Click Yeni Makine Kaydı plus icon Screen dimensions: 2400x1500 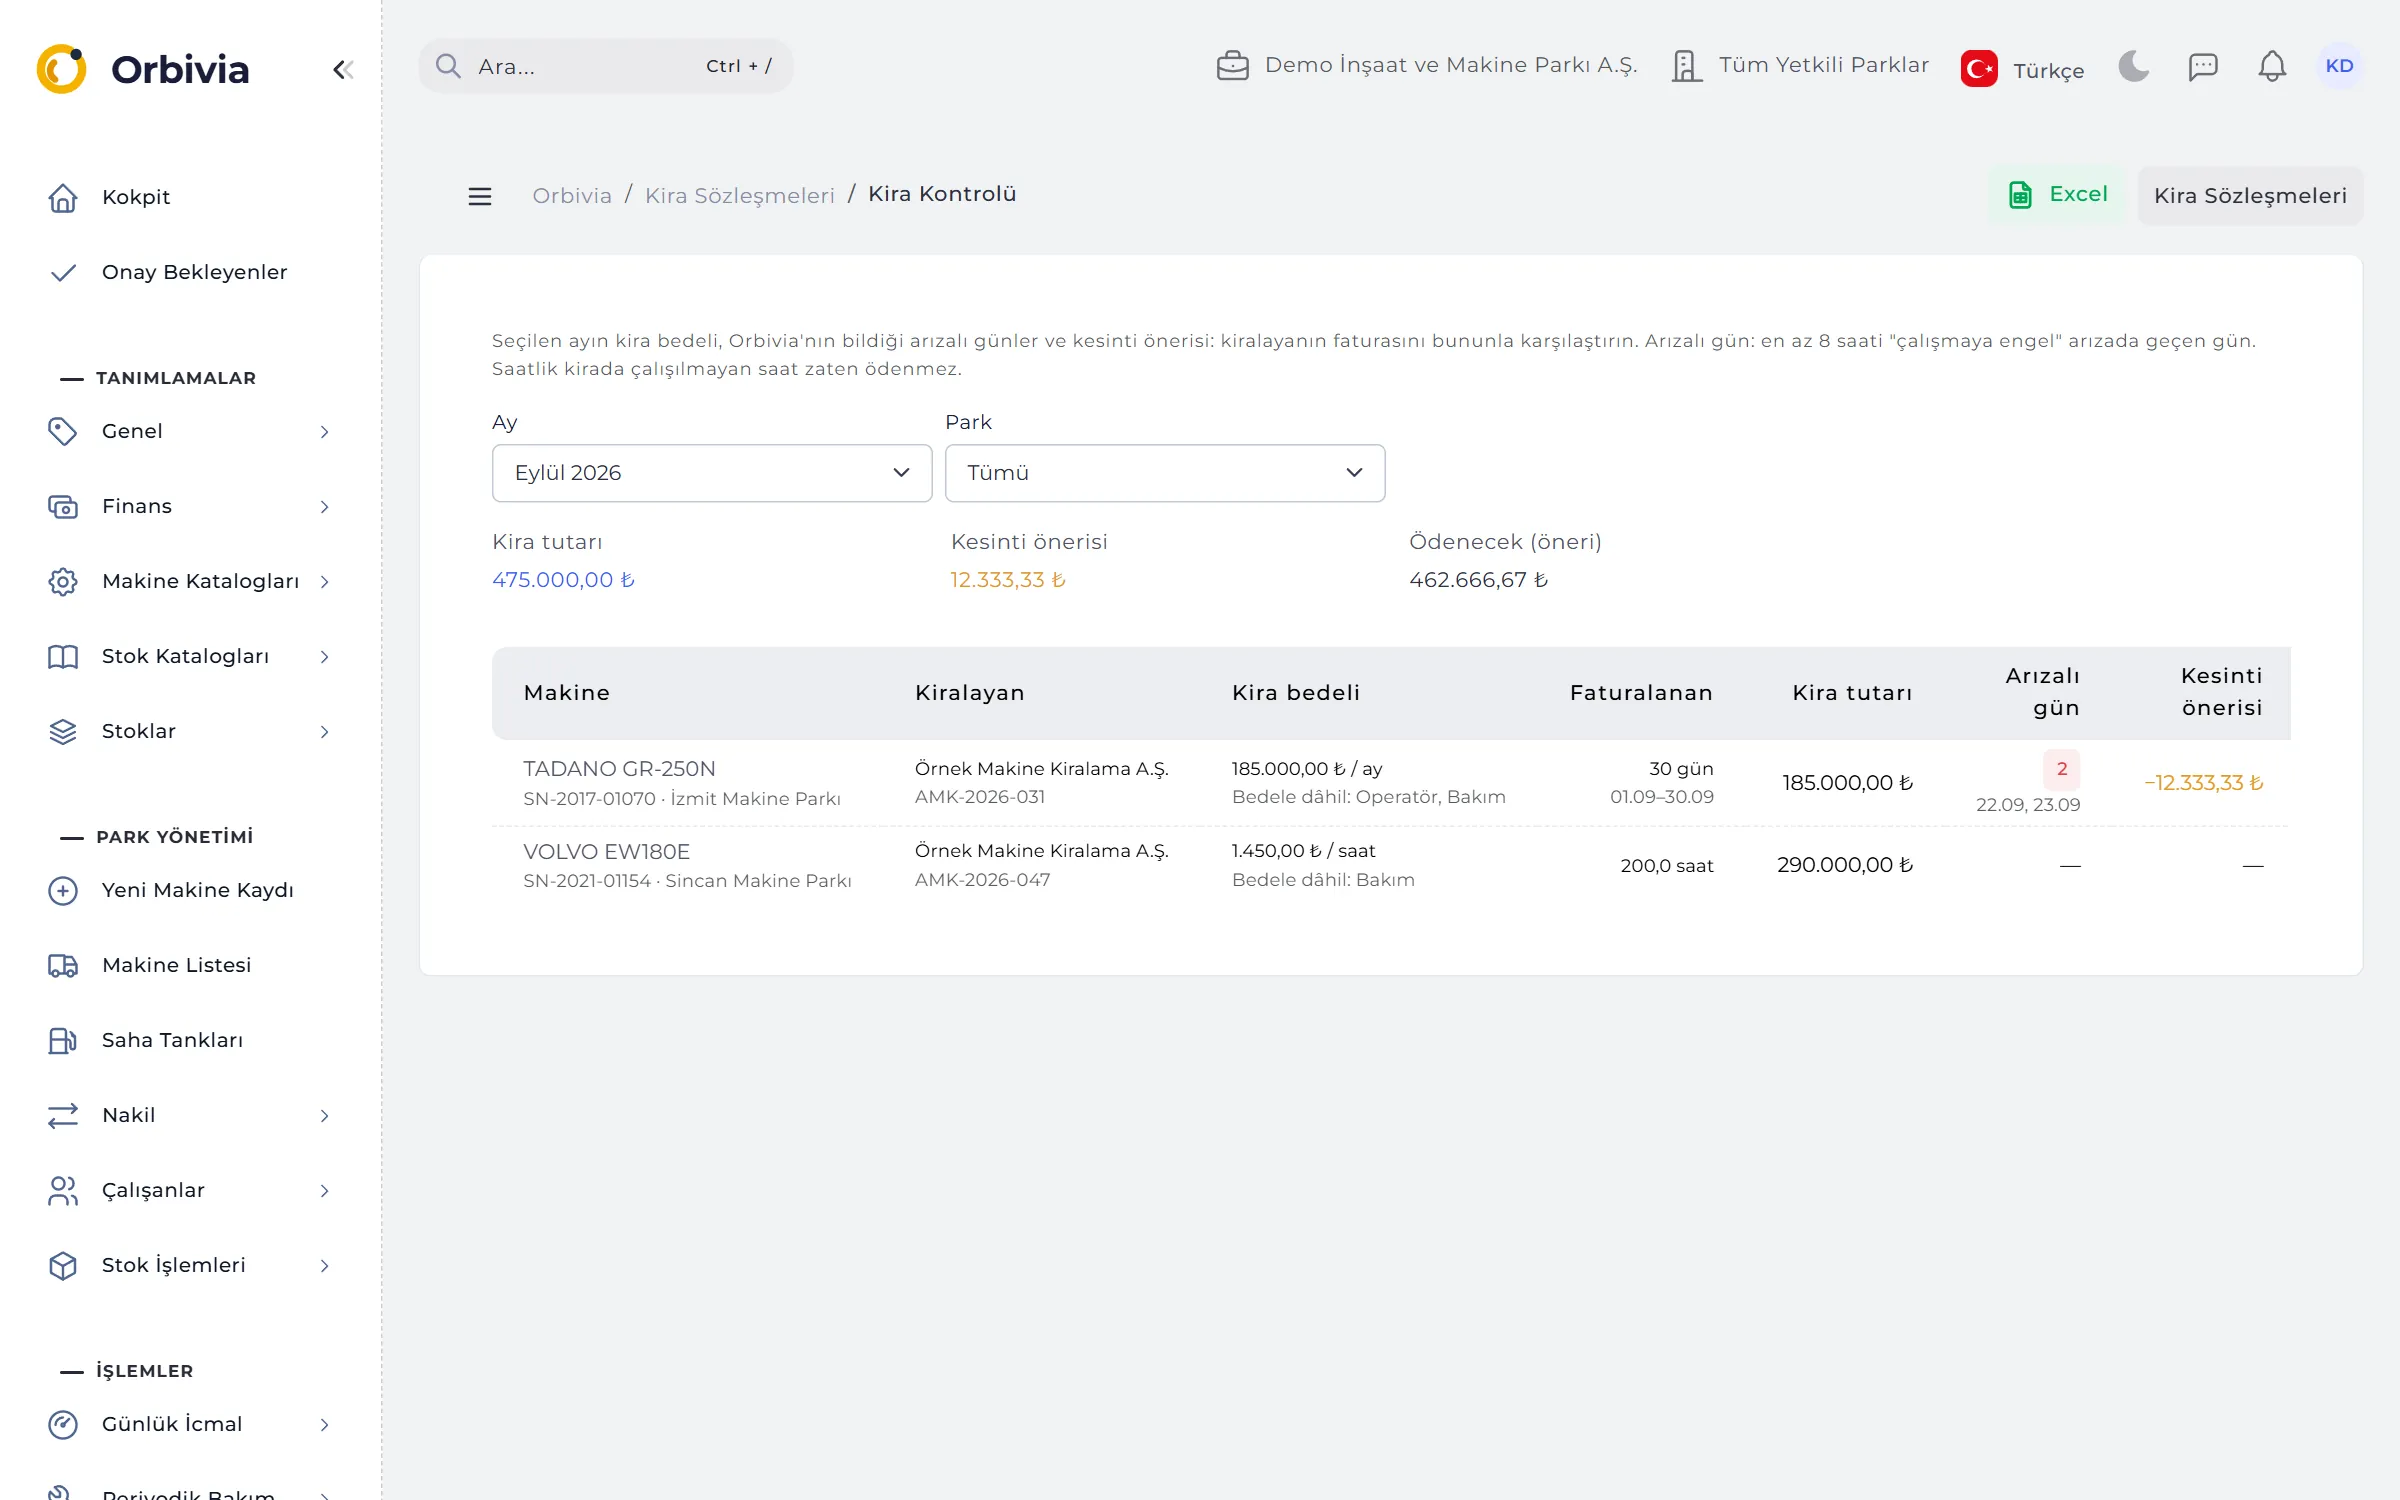(63, 890)
